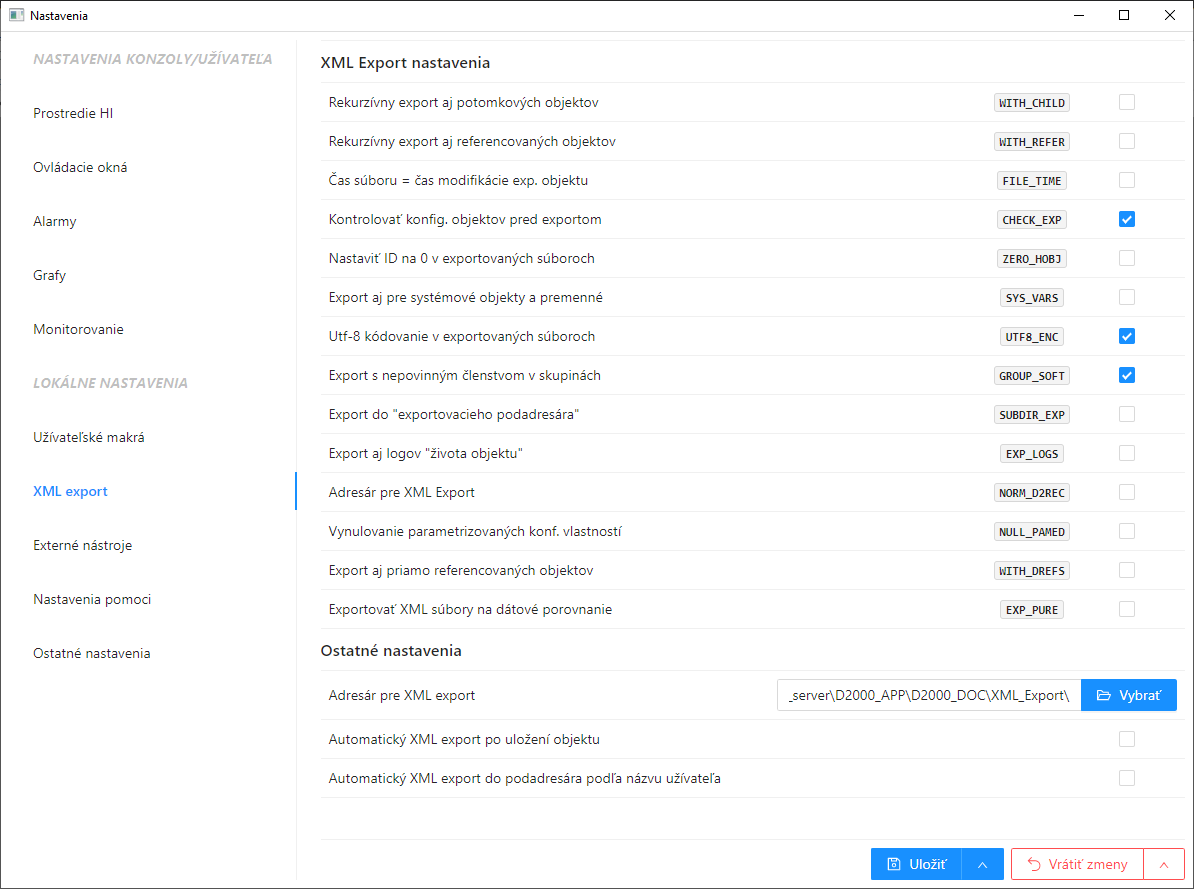Click the Nastavenia window app icon
The width and height of the screenshot is (1194, 889).
point(16,15)
